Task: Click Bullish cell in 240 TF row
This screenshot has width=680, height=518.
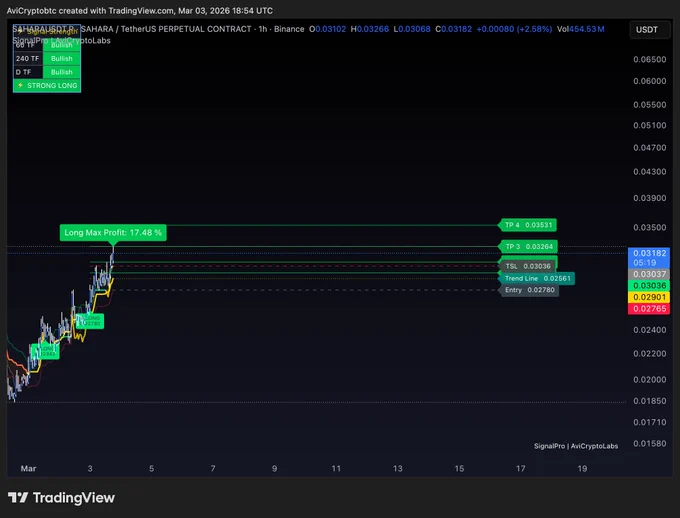Action: 62,59
